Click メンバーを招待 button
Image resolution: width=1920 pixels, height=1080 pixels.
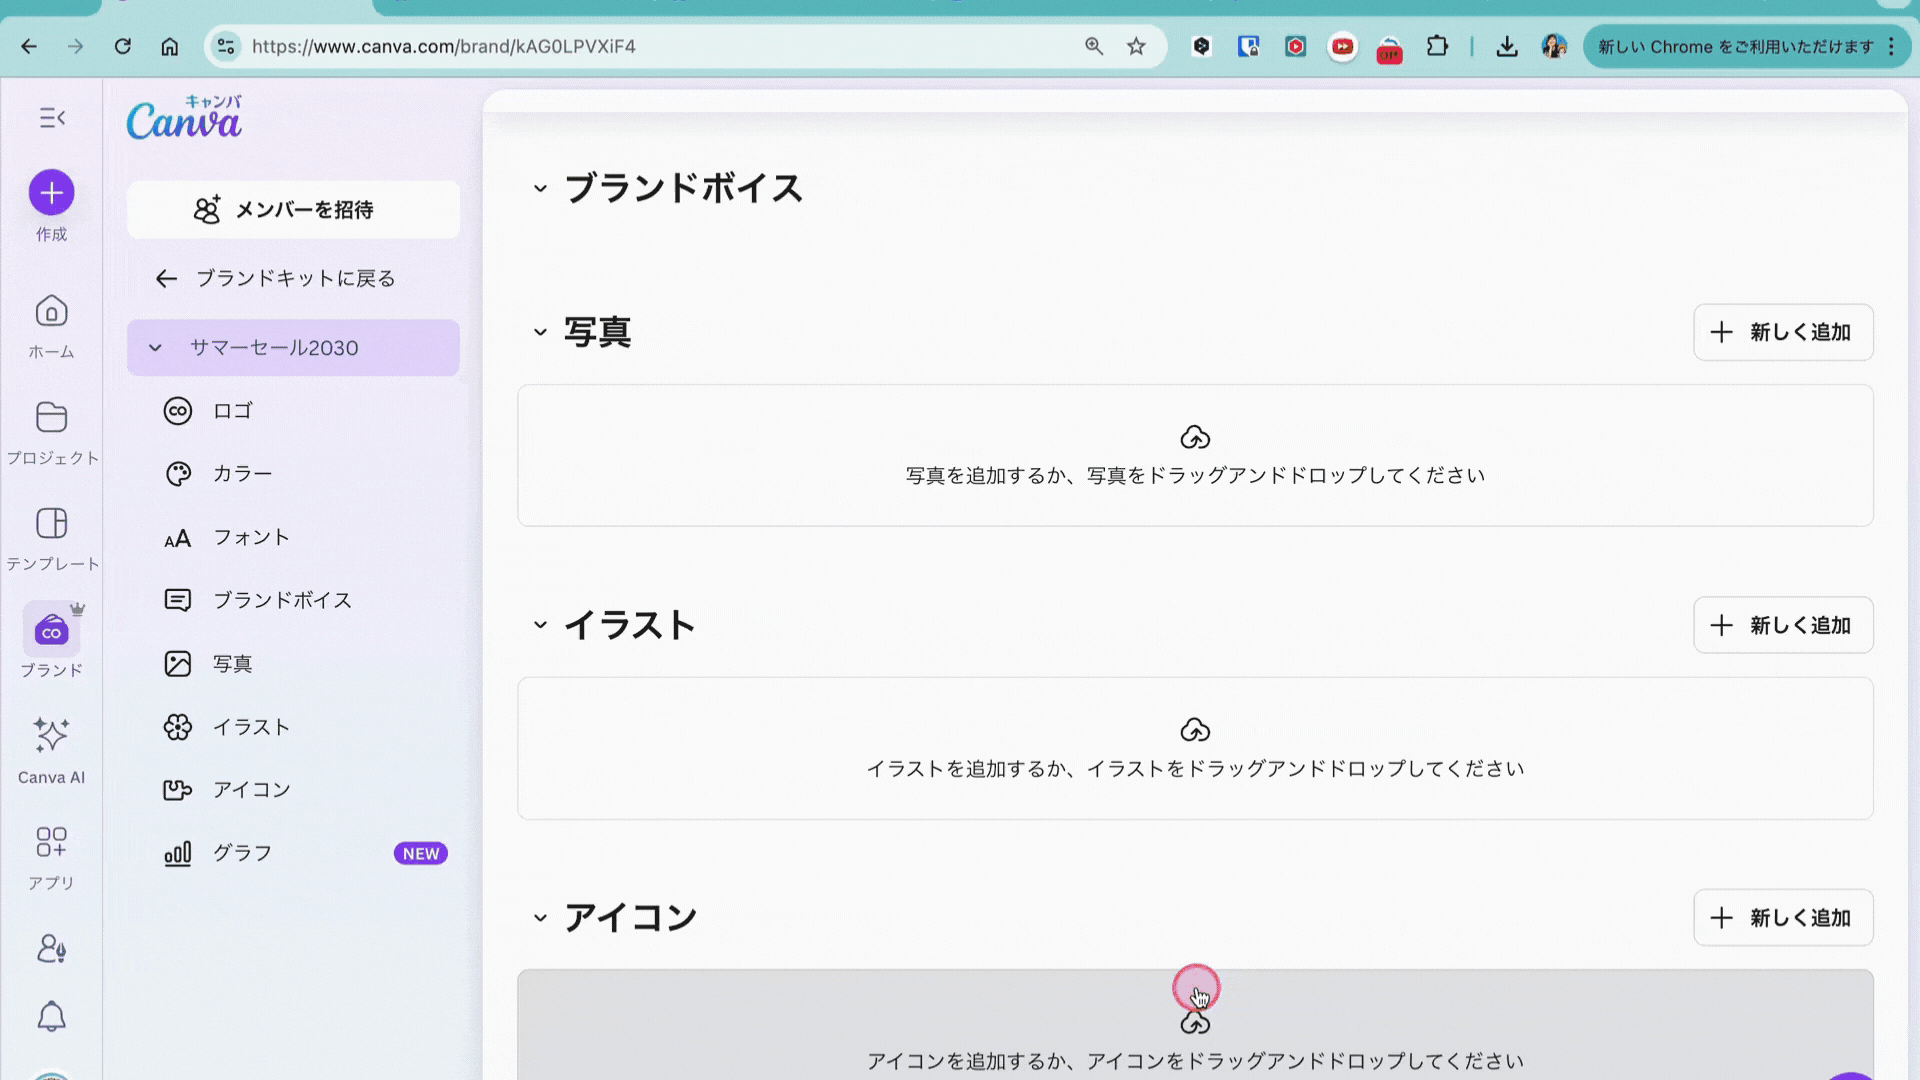[293, 210]
